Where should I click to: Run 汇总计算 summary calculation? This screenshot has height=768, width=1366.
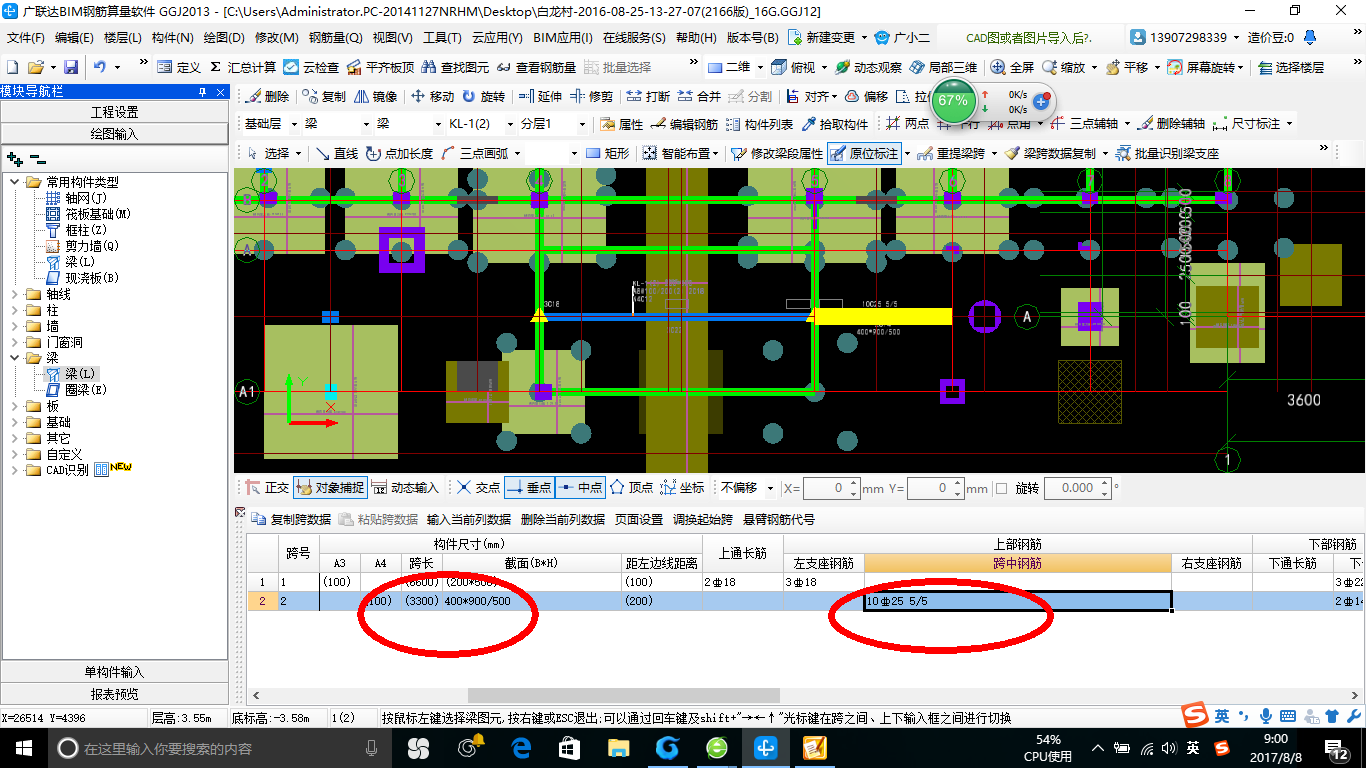coord(243,67)
